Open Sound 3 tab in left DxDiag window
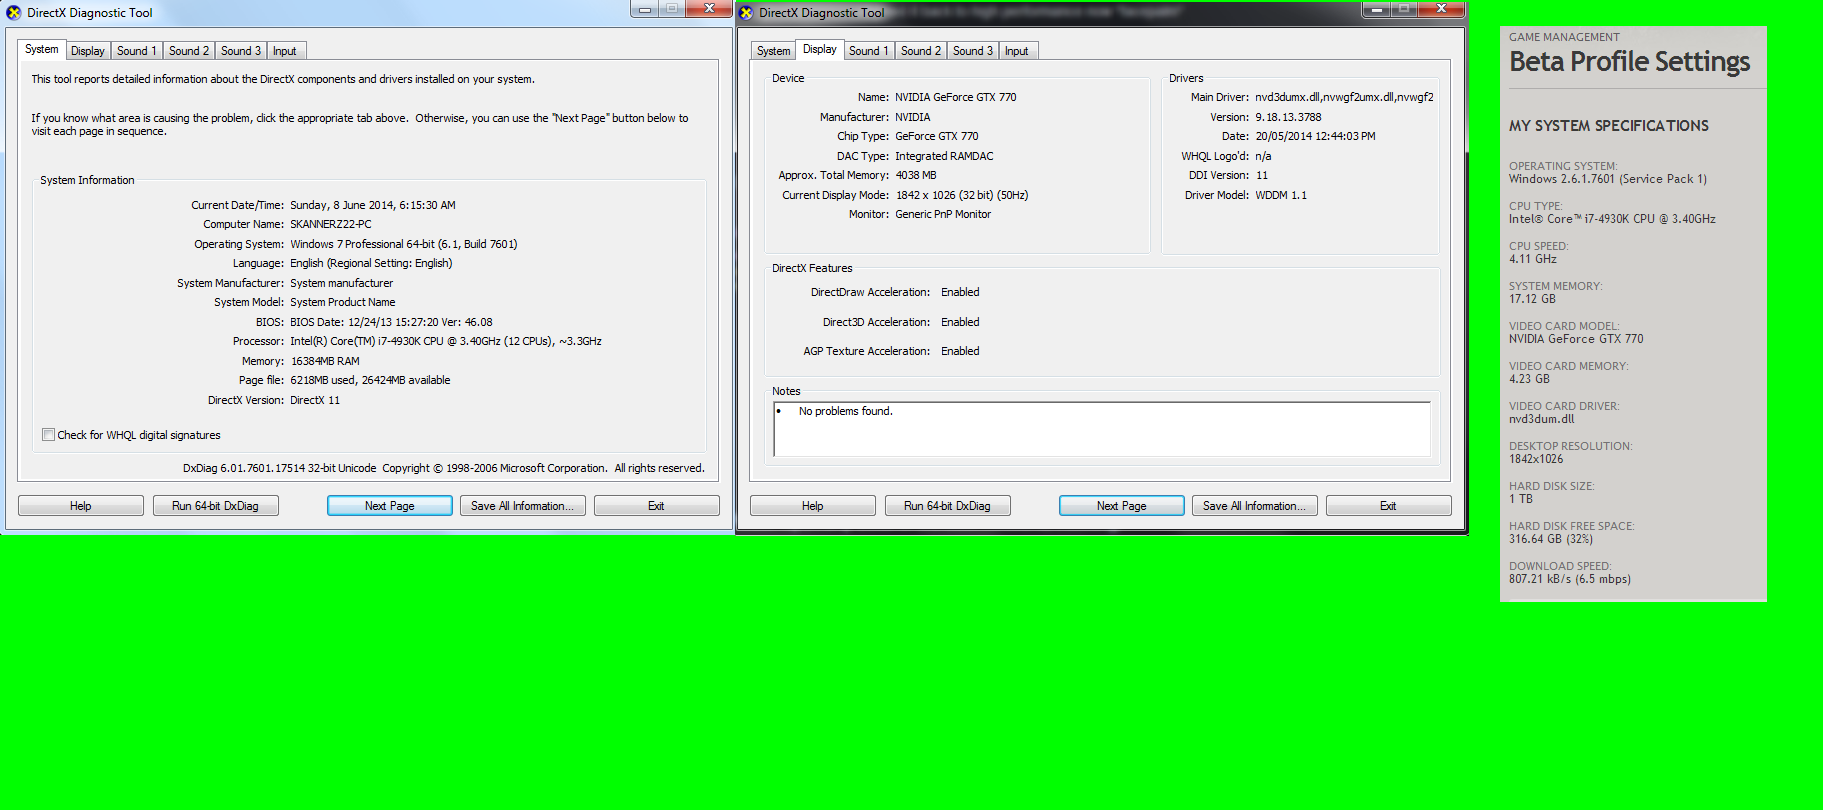 pyautogui.click(x=240, y=51)
